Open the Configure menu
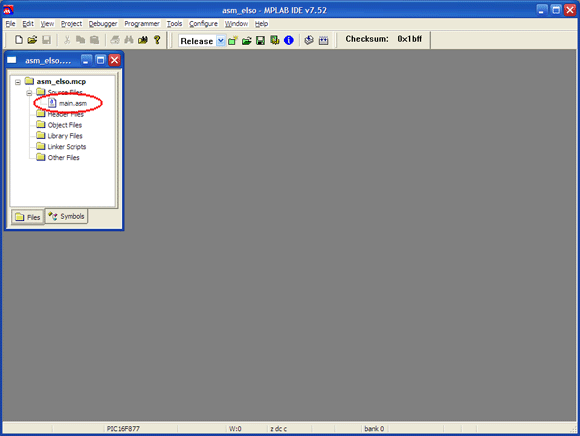 pyautogui.click(x=203, y=24)
